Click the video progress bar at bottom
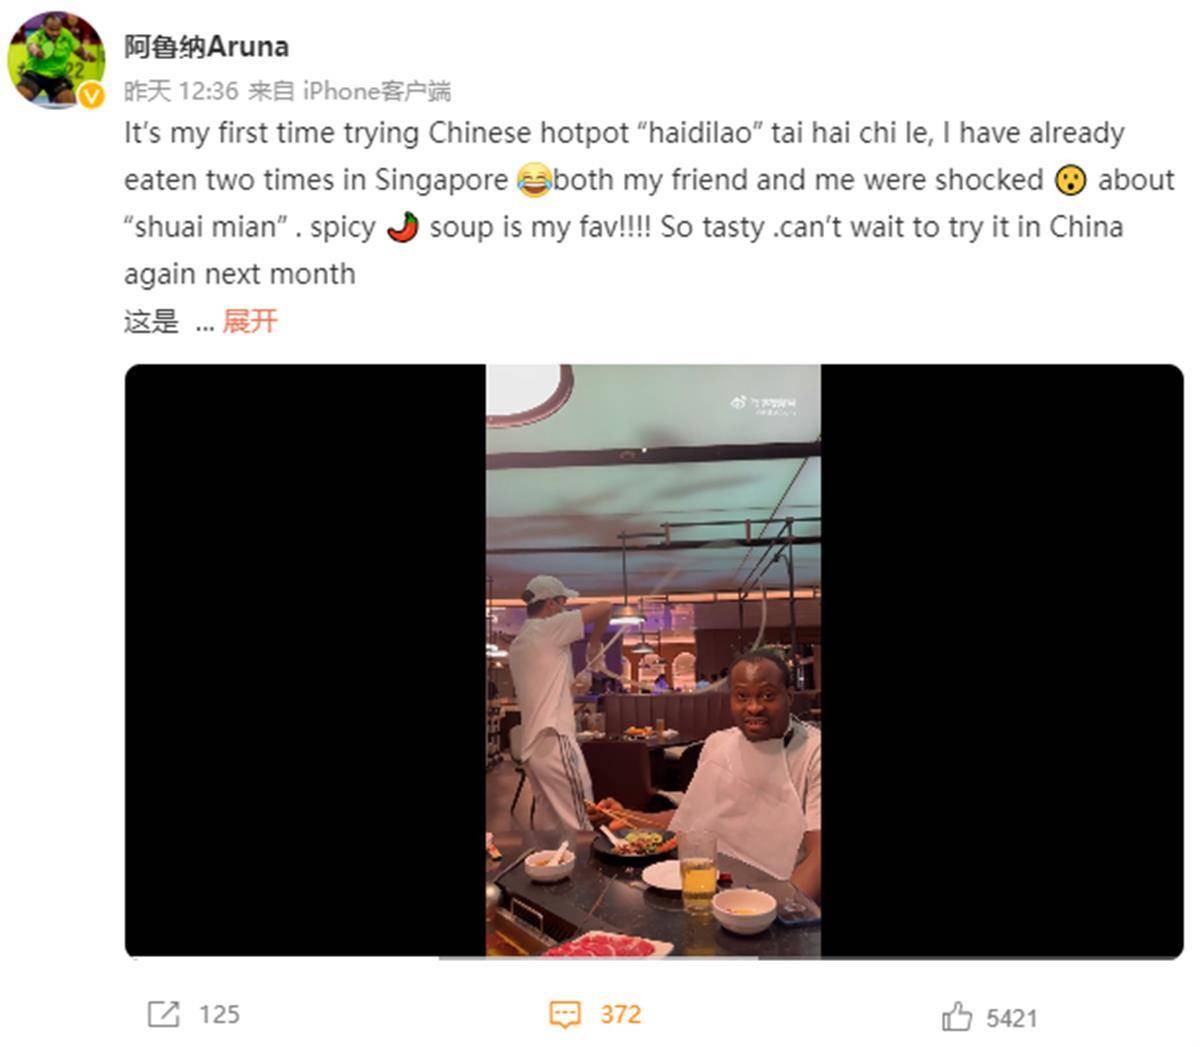Viewport: 1200px width, 1047px height. [654, 957]
